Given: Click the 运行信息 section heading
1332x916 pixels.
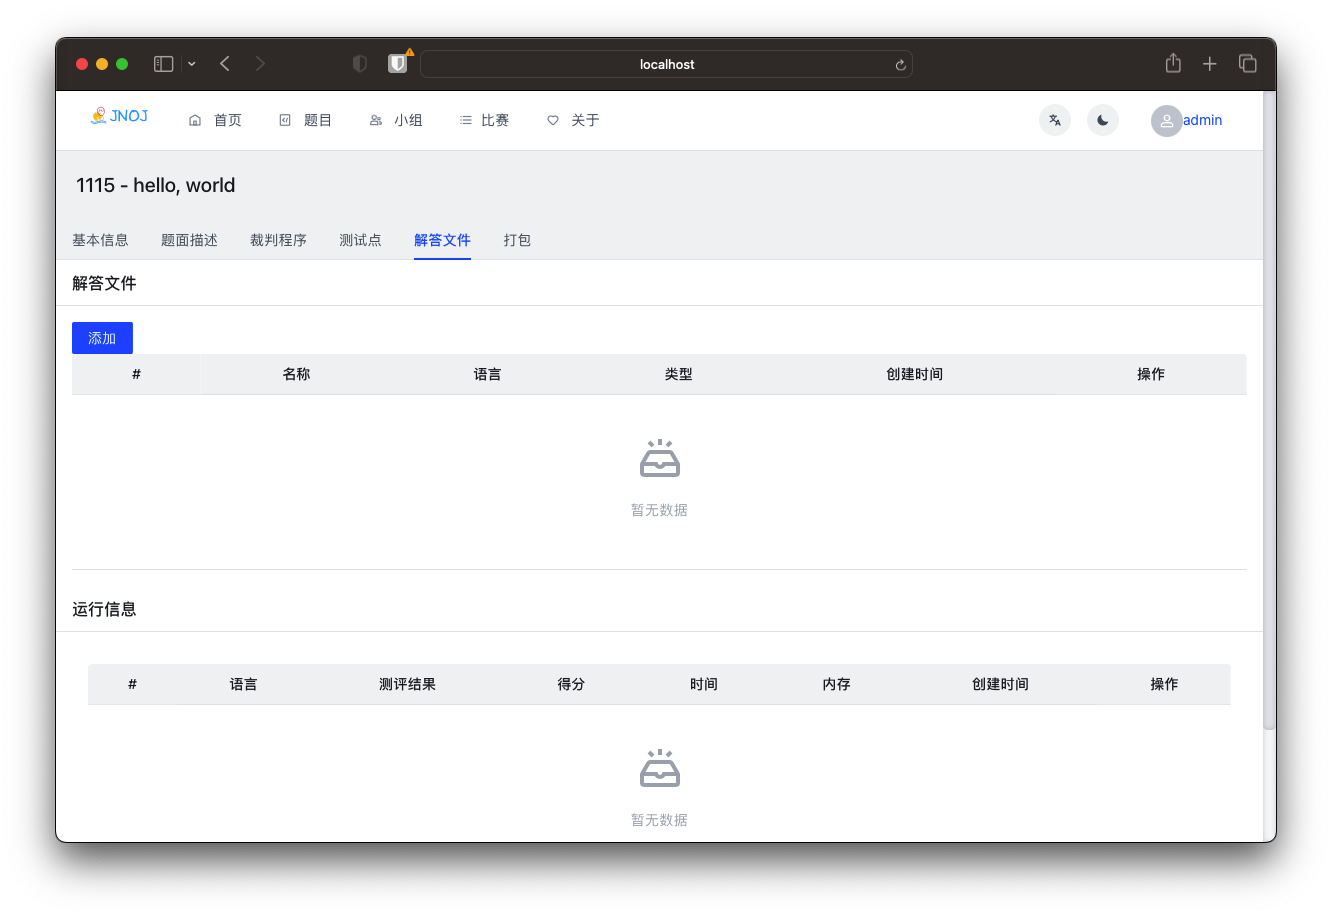Looking at the screenshot, I should (x=104, y=609).
